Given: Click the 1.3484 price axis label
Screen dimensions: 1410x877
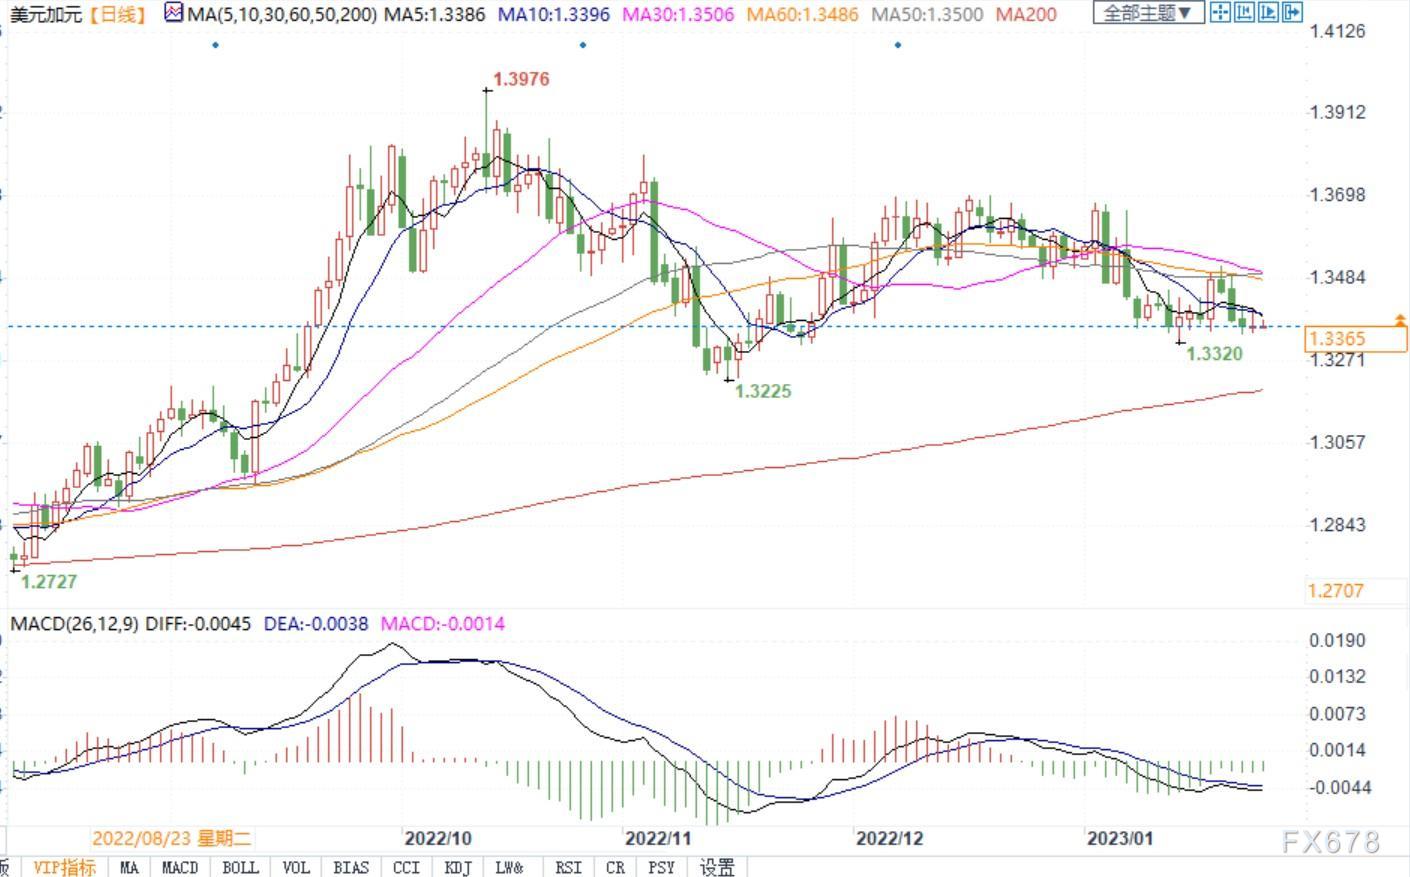Looking at the screenshot, I should pos(1338,277).
